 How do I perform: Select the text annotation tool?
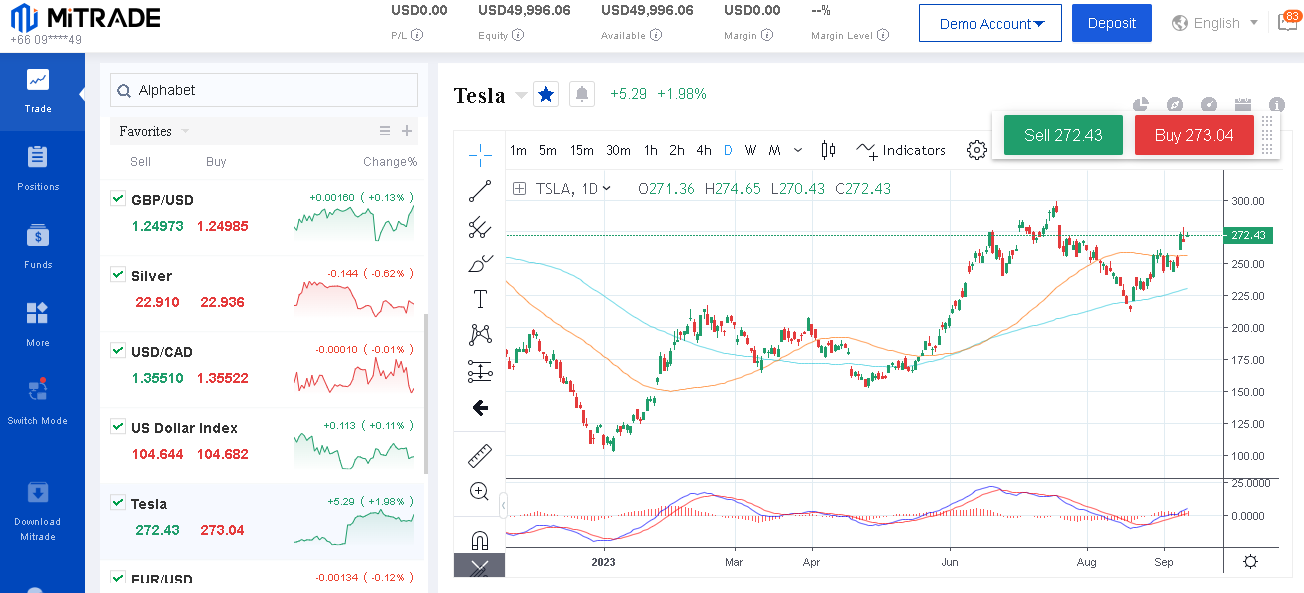click(x=480, y=299)
